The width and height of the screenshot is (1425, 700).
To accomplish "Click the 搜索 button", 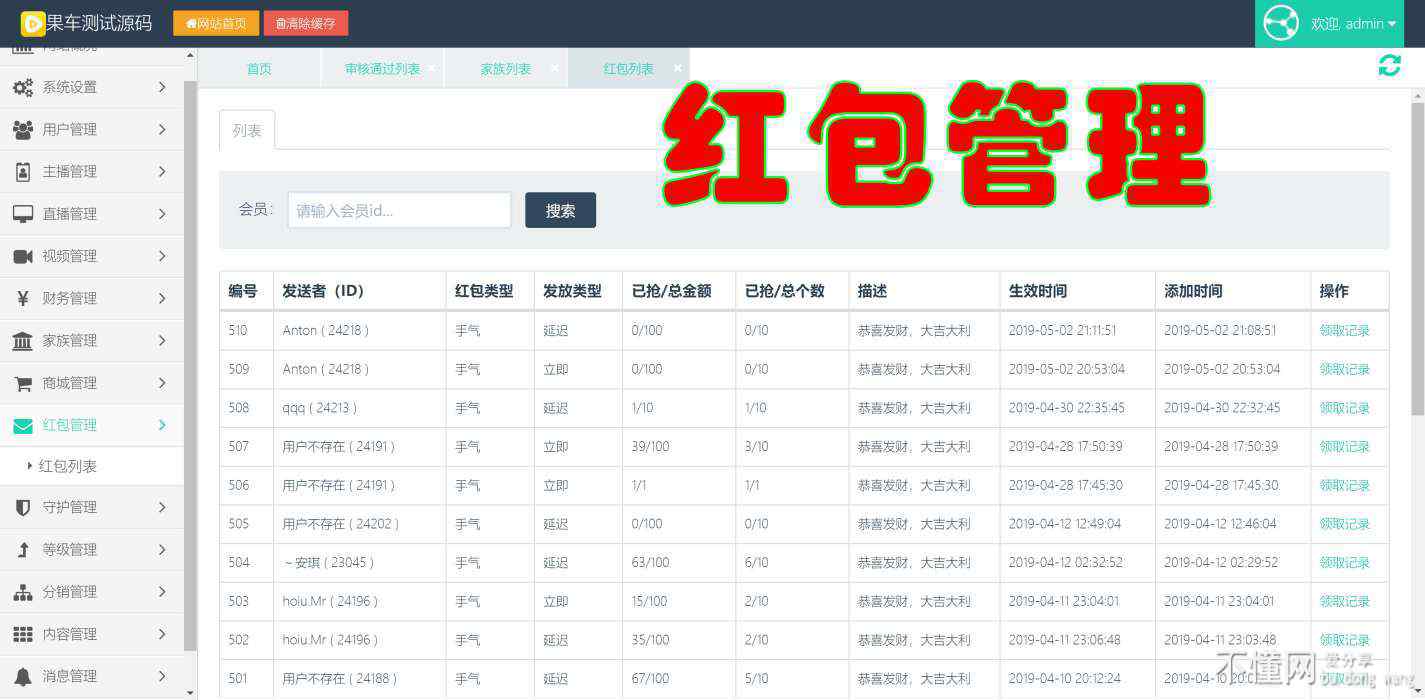I will coord(560,210).
